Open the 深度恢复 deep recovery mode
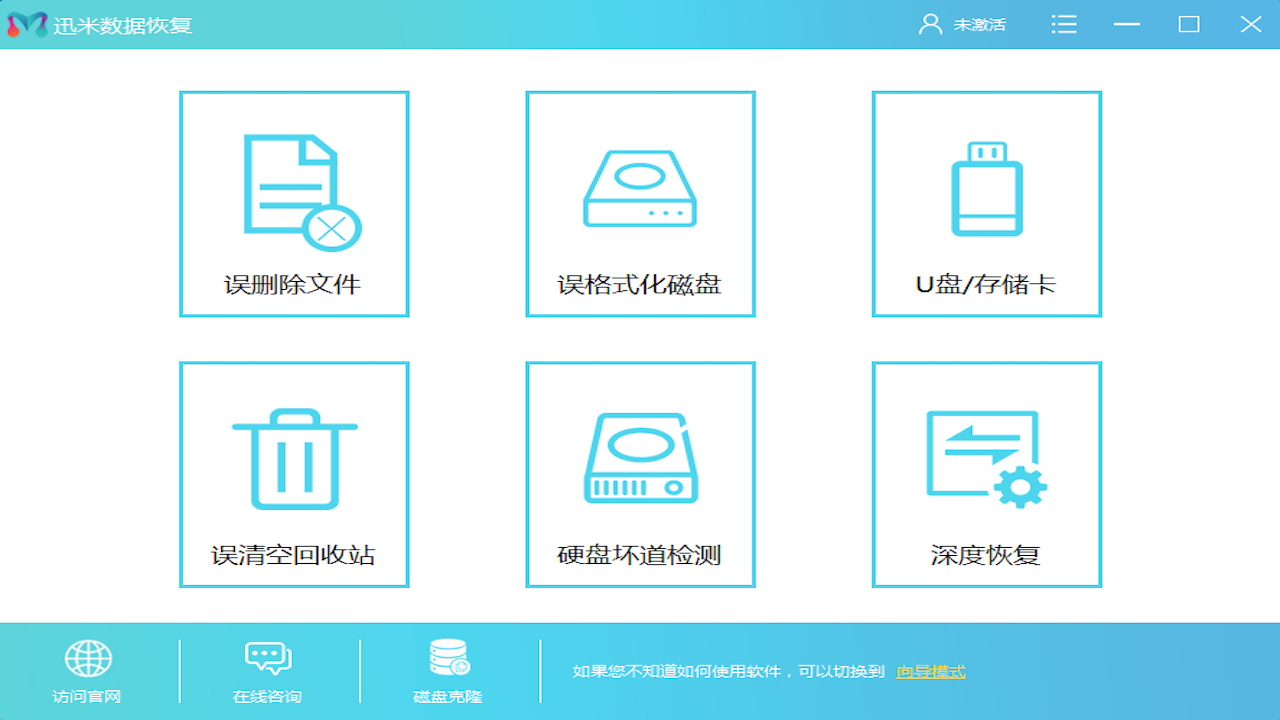Viewport: 1280px width, 720px height. pyautogui.click(x=987, y=474)
